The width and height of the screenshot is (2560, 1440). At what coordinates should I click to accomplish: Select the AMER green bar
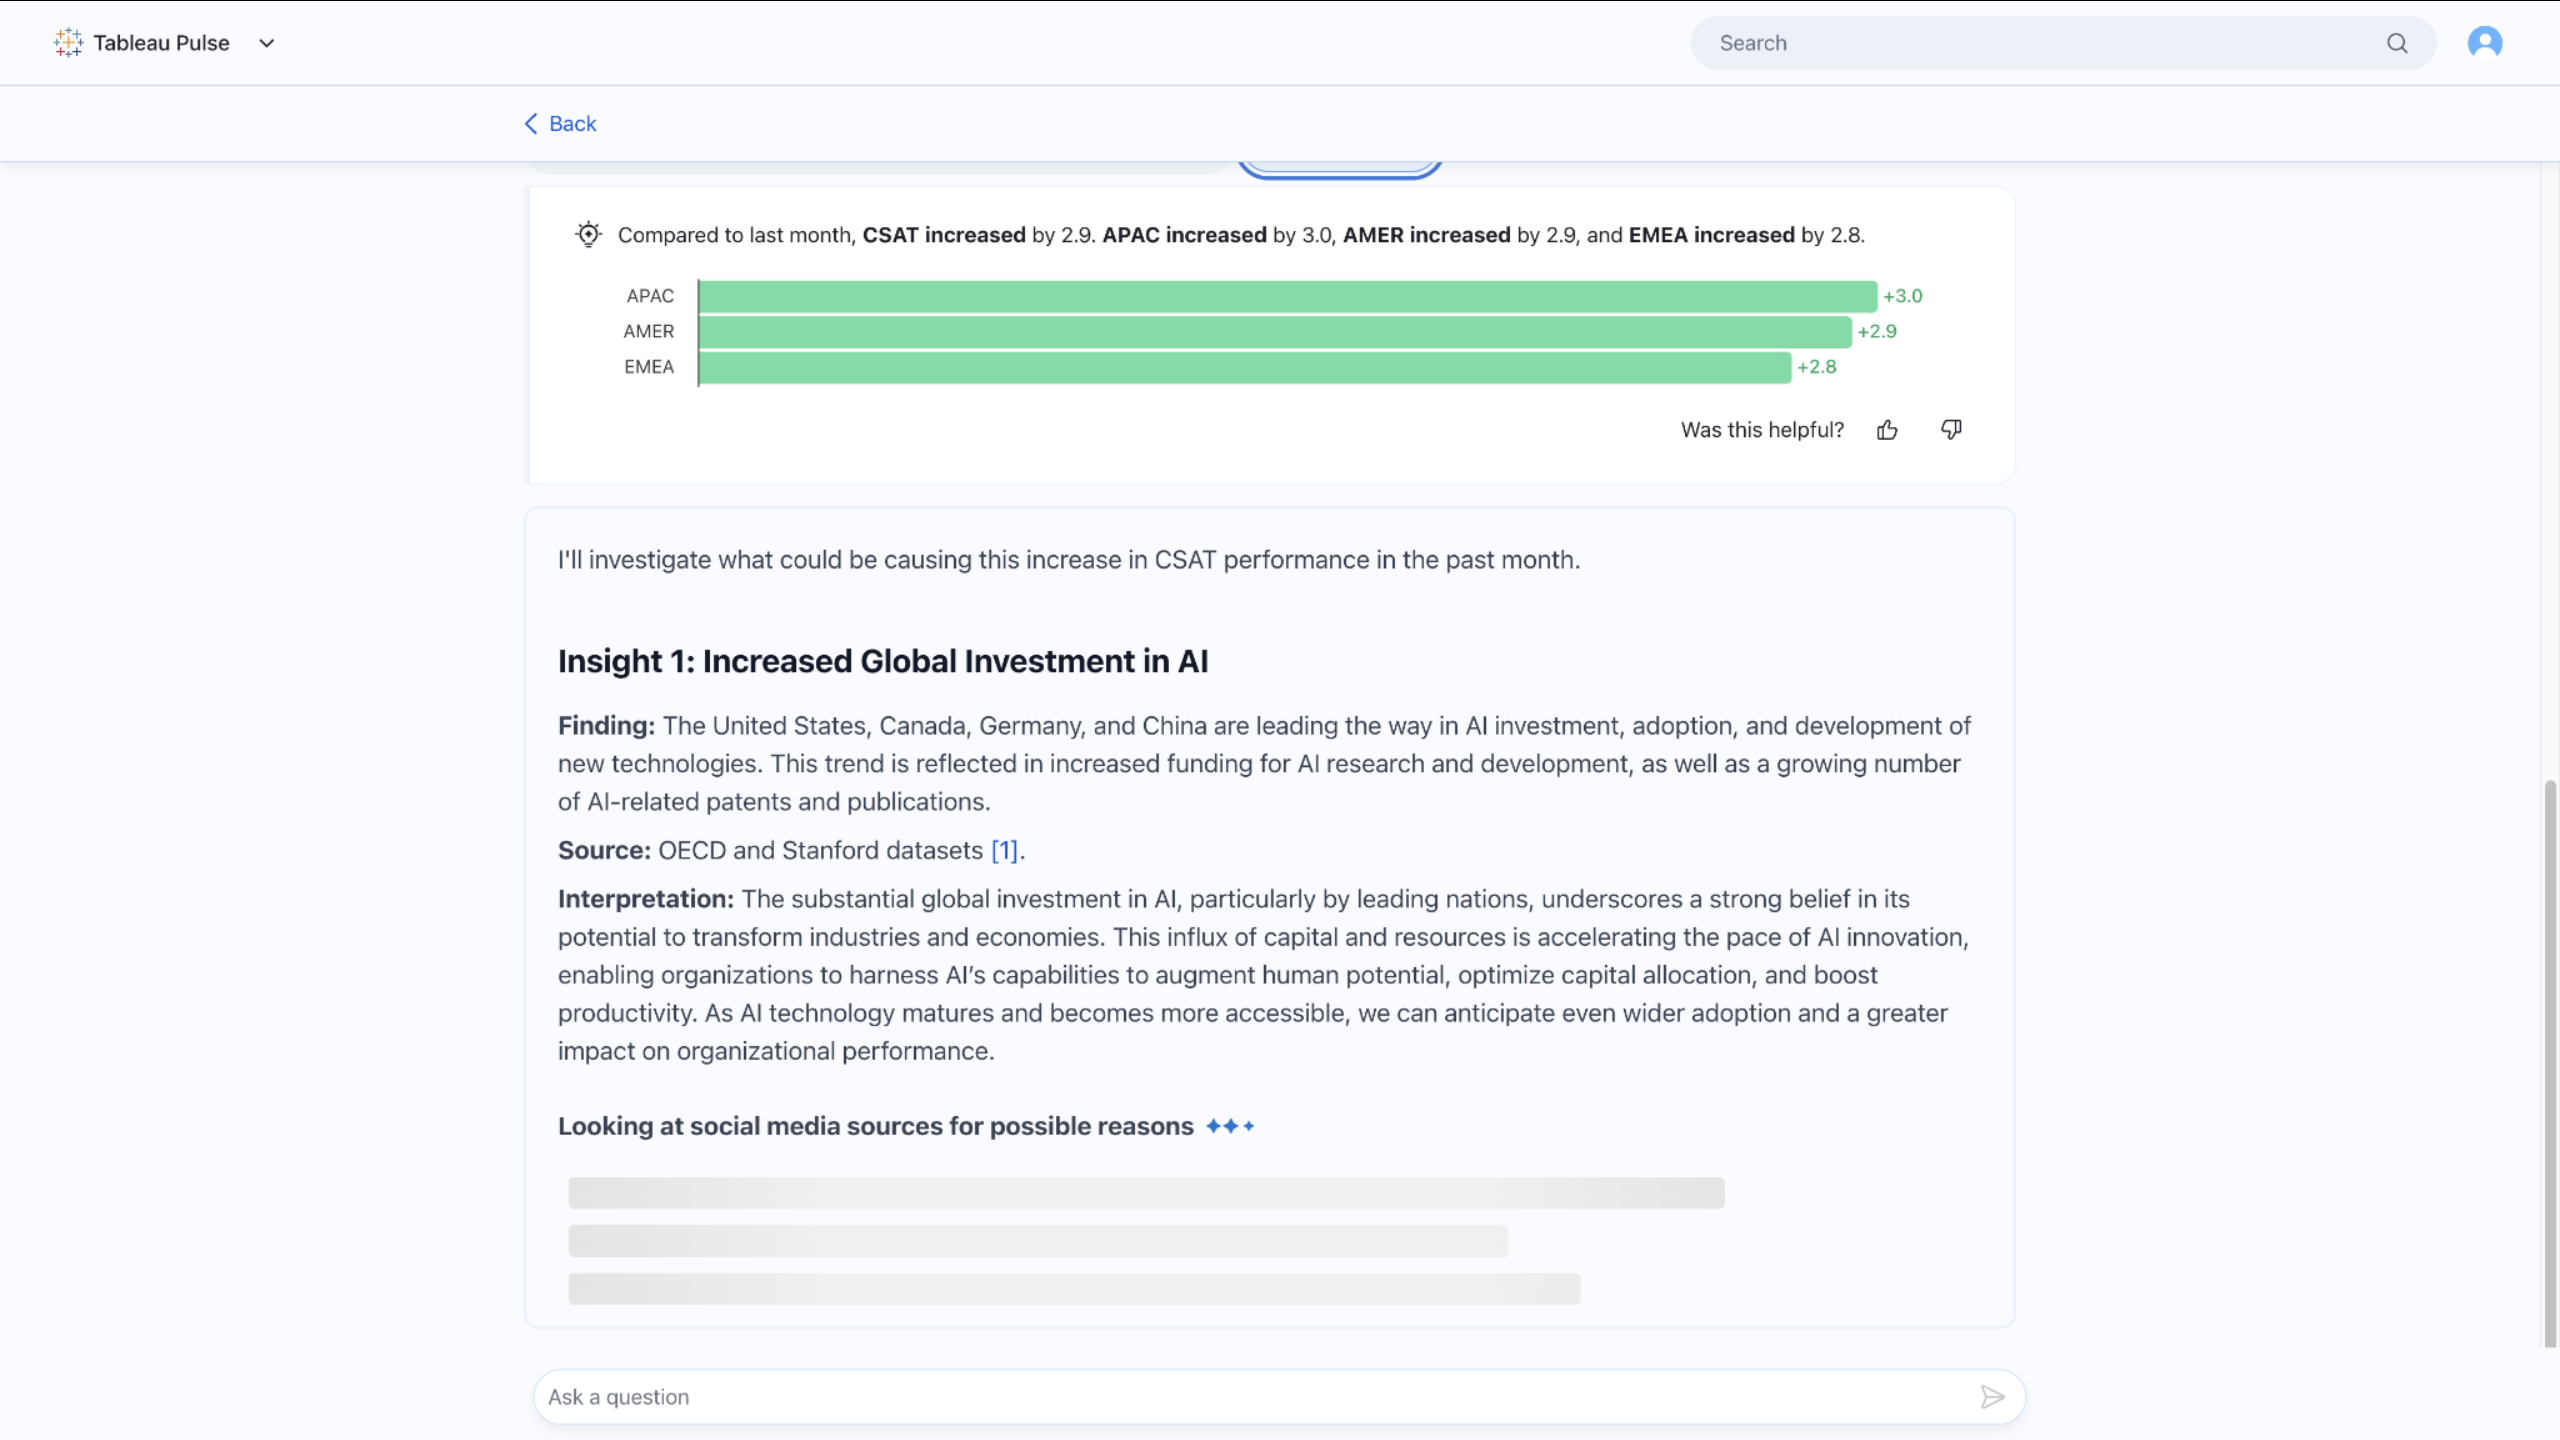click(x=1275, y=332)
